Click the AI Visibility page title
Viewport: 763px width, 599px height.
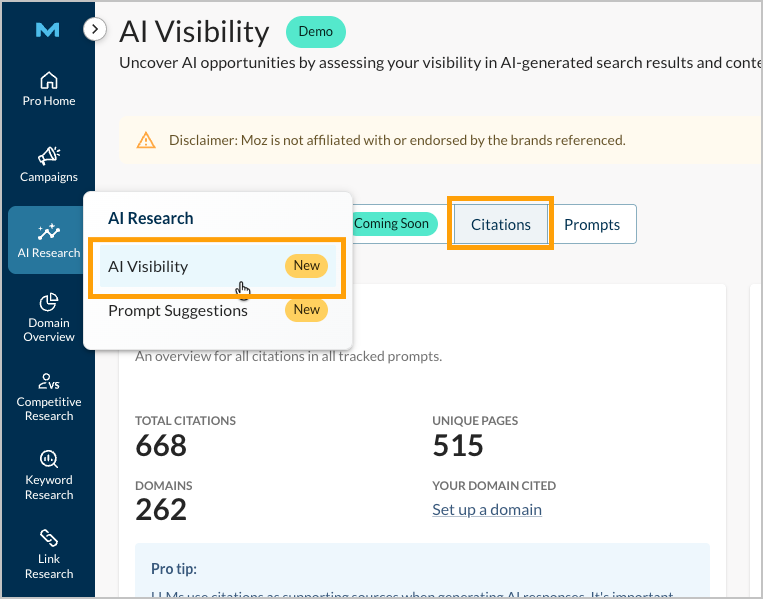194,32
